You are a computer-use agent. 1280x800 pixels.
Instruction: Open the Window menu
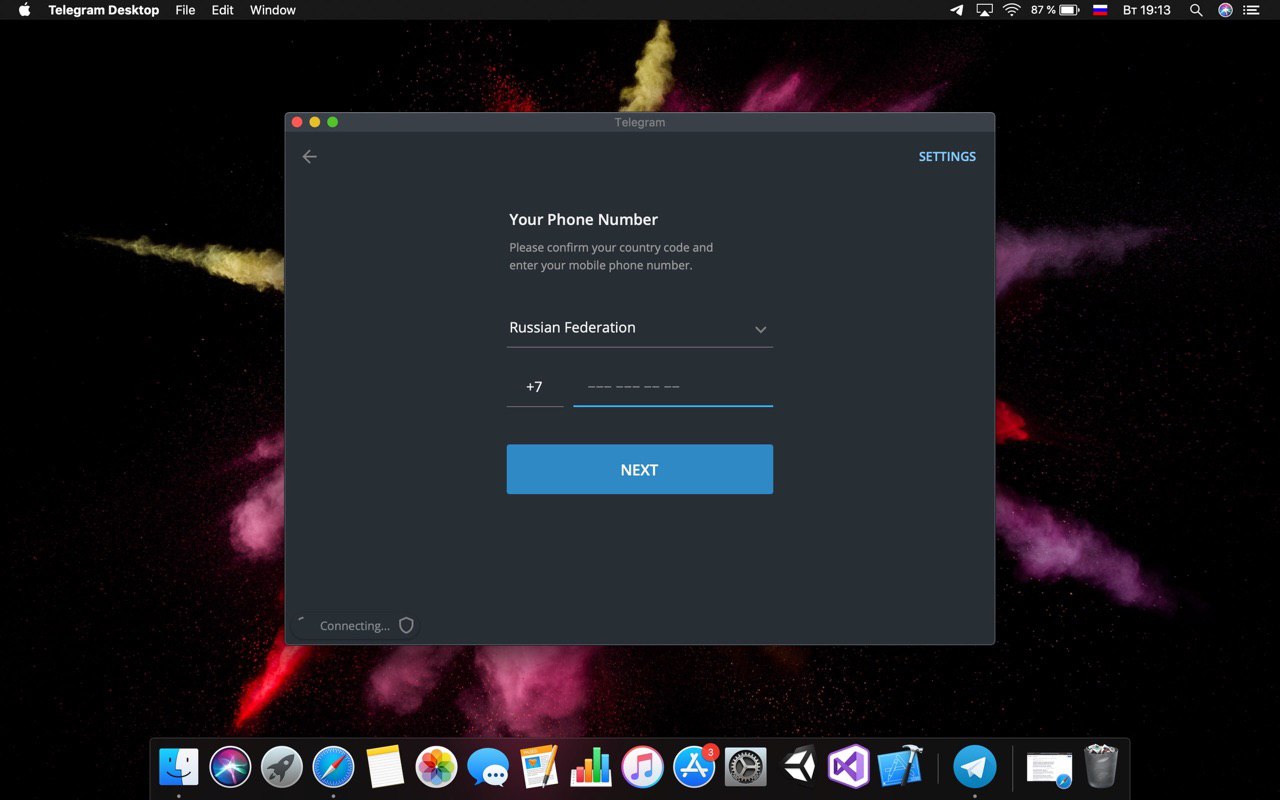click(x=273, y=10)
